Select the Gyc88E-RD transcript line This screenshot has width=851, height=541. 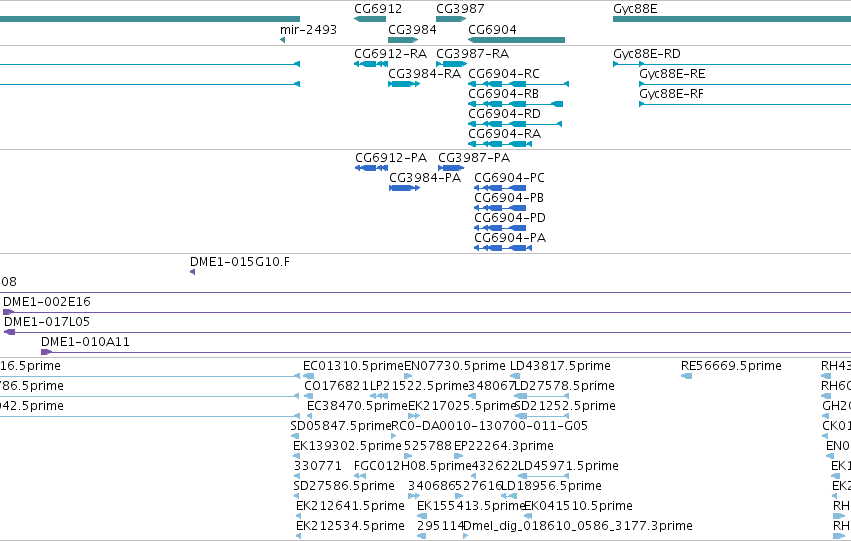(732, 64)
